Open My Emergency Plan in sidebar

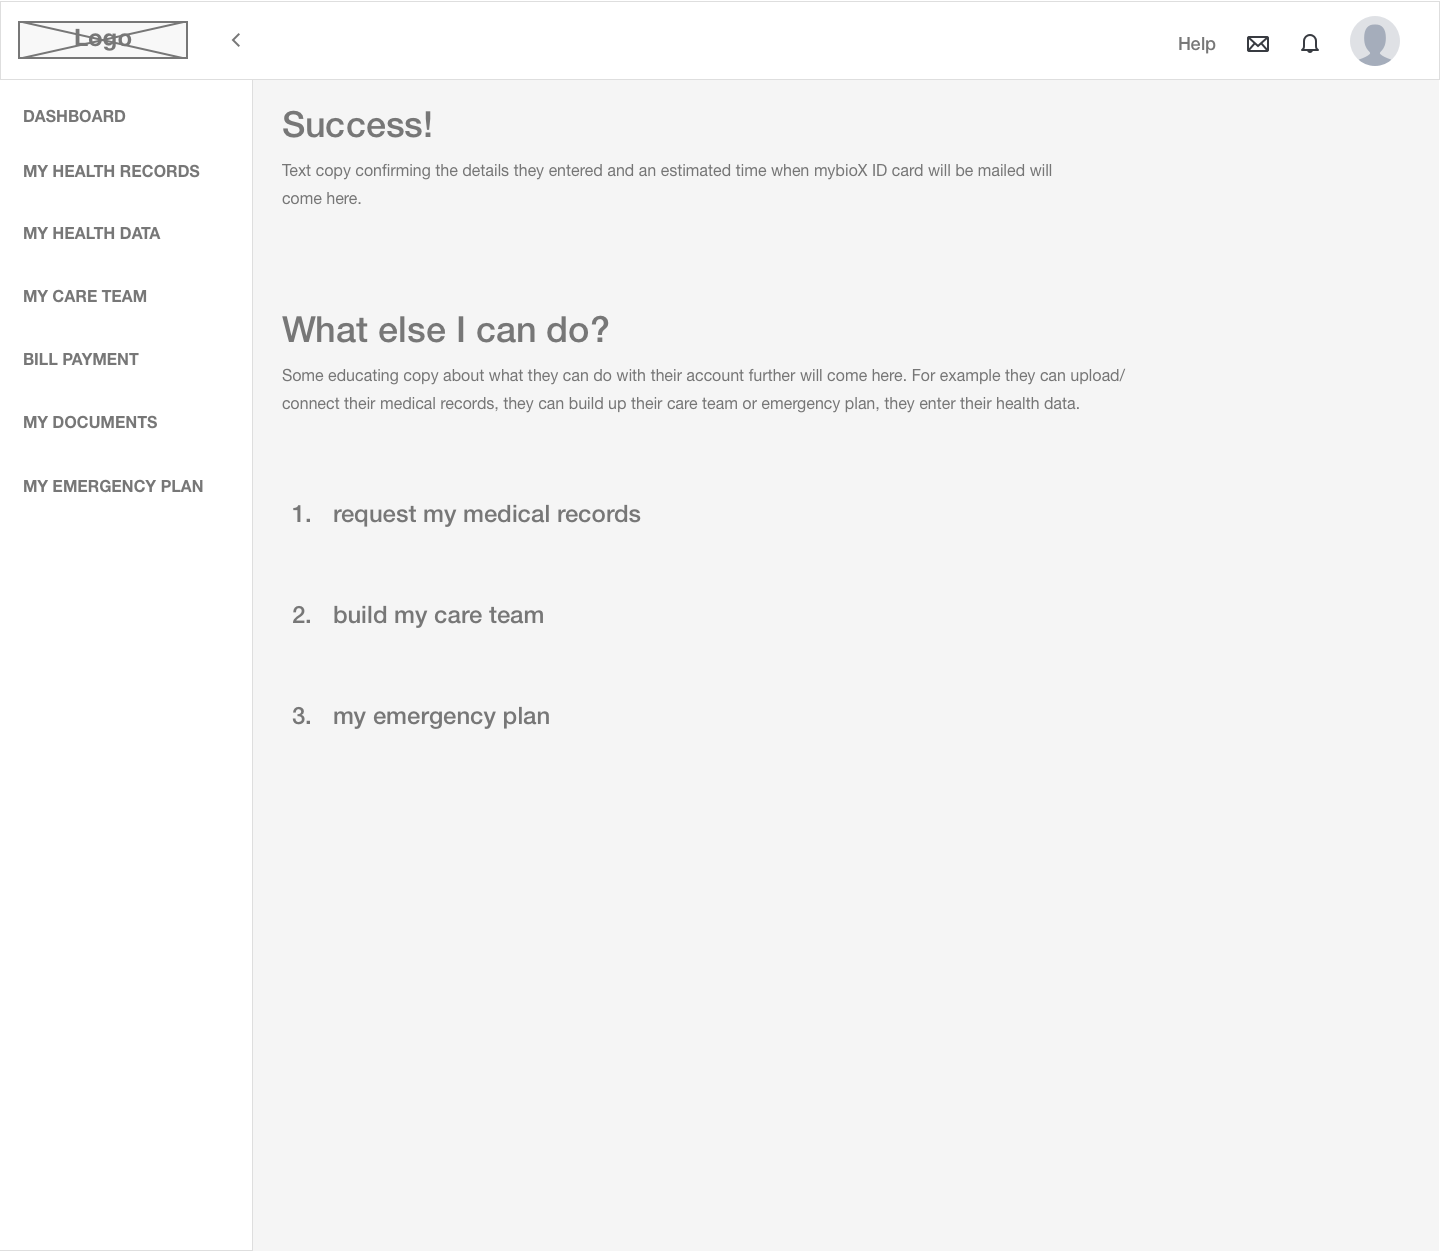click(x=113, y=486)
